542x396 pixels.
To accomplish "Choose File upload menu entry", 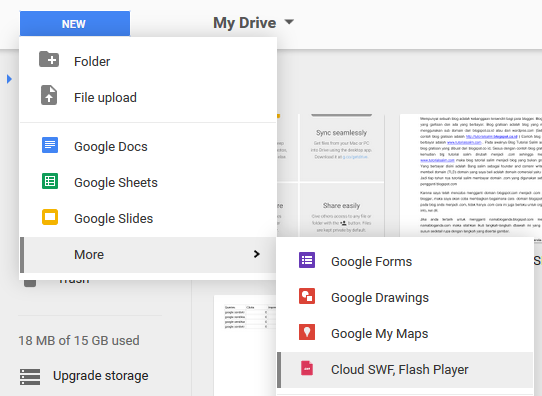I will pyautogui.click(x=148, y=97).
